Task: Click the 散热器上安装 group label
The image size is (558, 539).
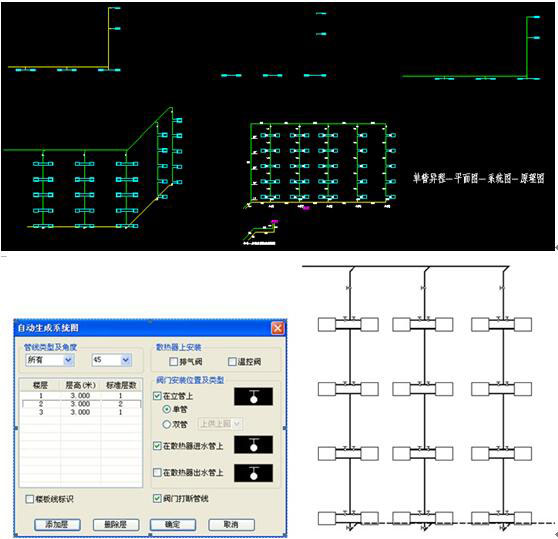Action: click(x=179, y=347)
